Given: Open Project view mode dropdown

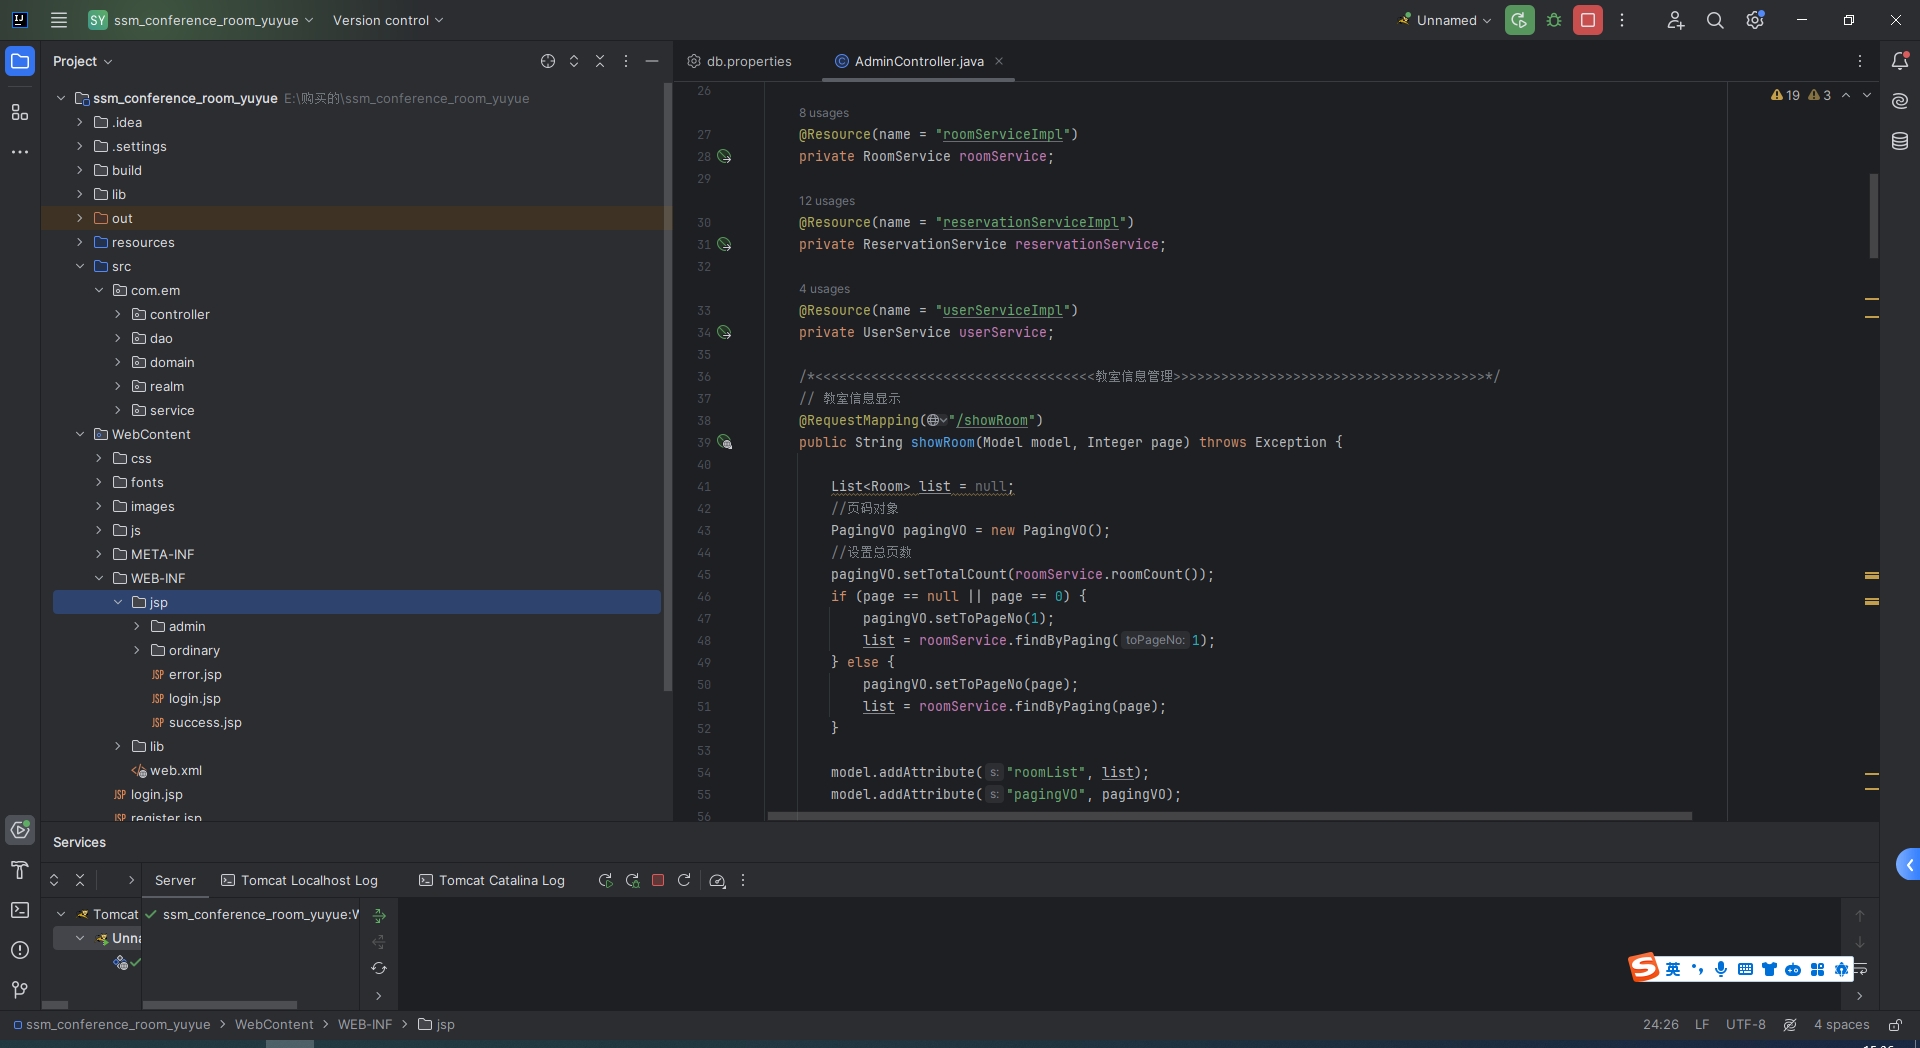Looking at the screenshot, I should [82, 61].
